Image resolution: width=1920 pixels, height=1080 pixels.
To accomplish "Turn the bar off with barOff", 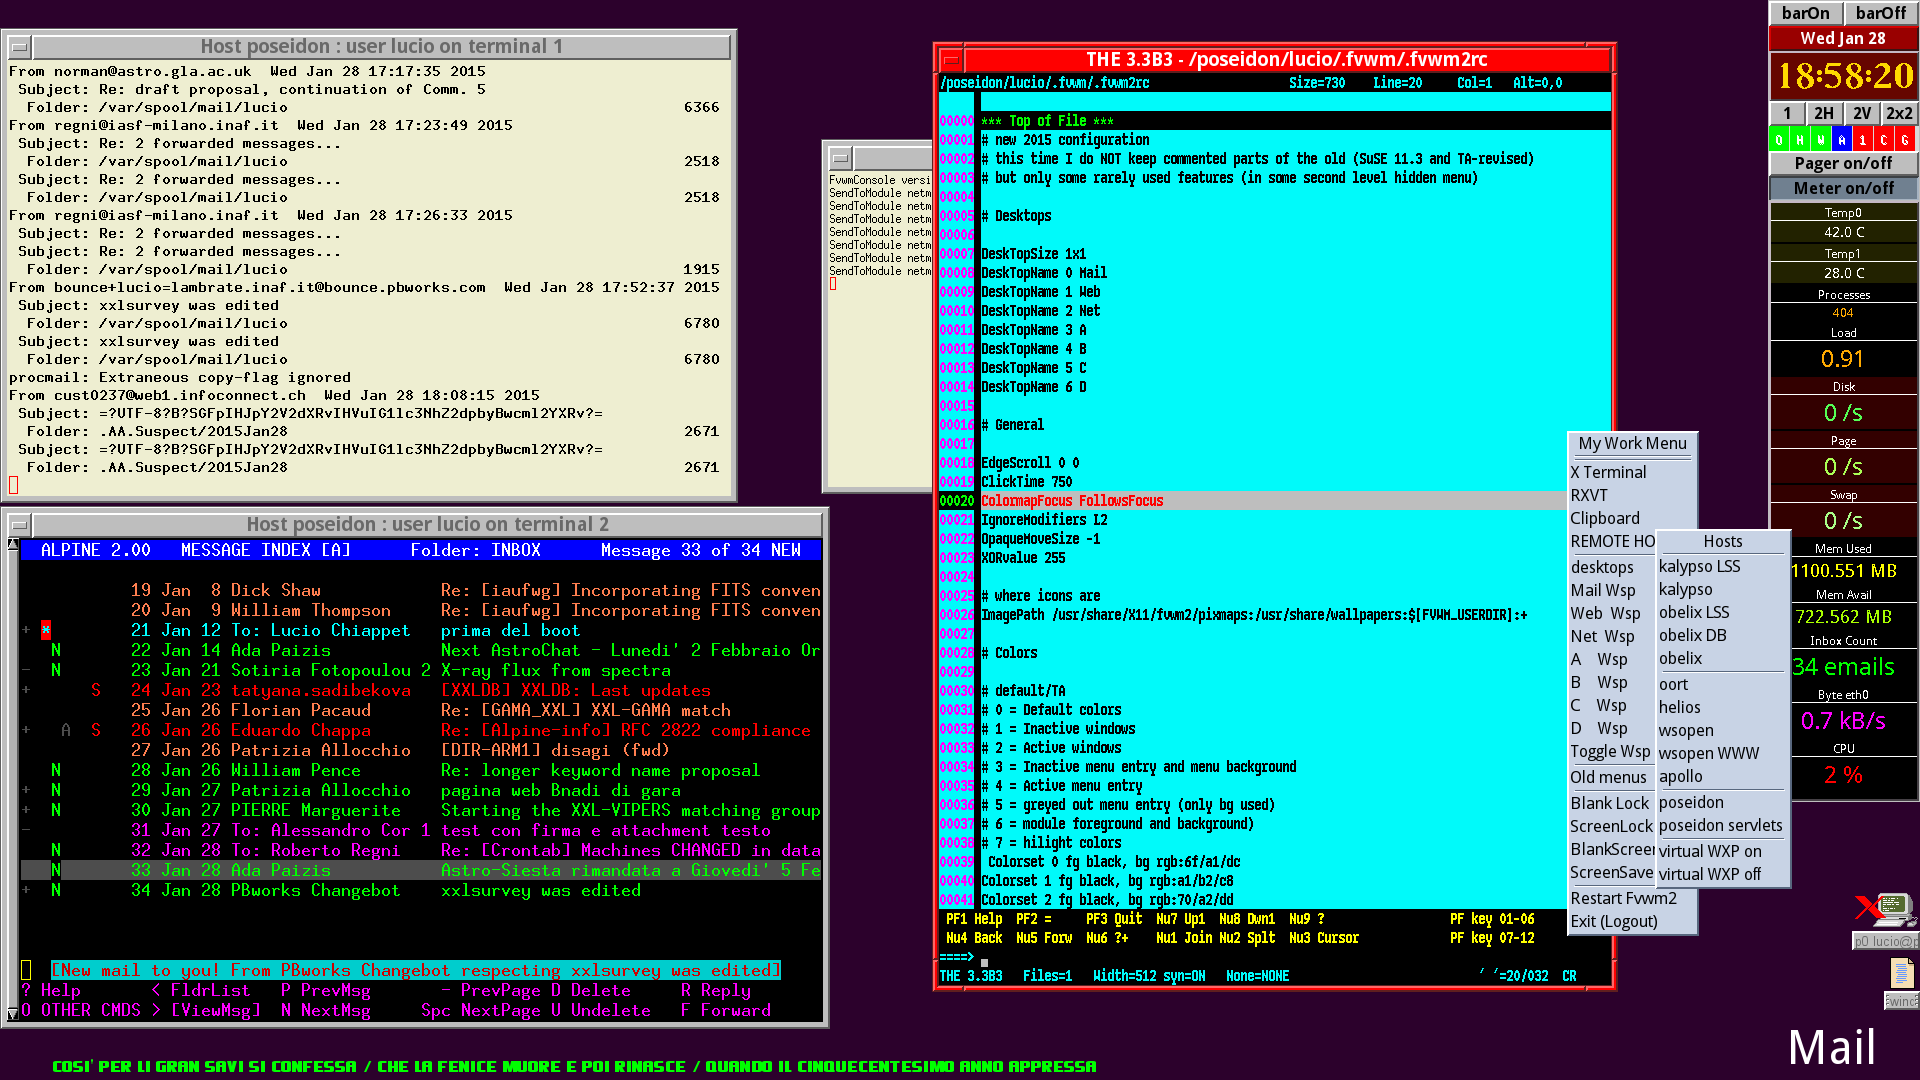I will pyautogui.click(x=1880, y=13).
